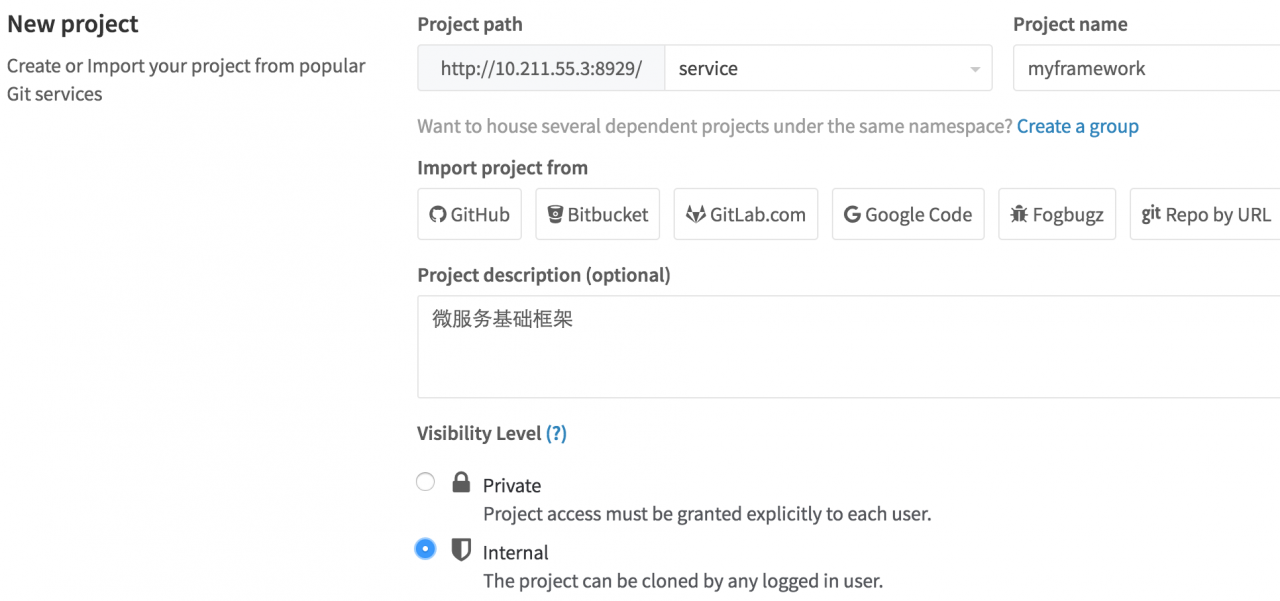This screenshot has width=1280, height=601.
Task: Click the GitLab.com fox logo icon
Action: point(695,214)
